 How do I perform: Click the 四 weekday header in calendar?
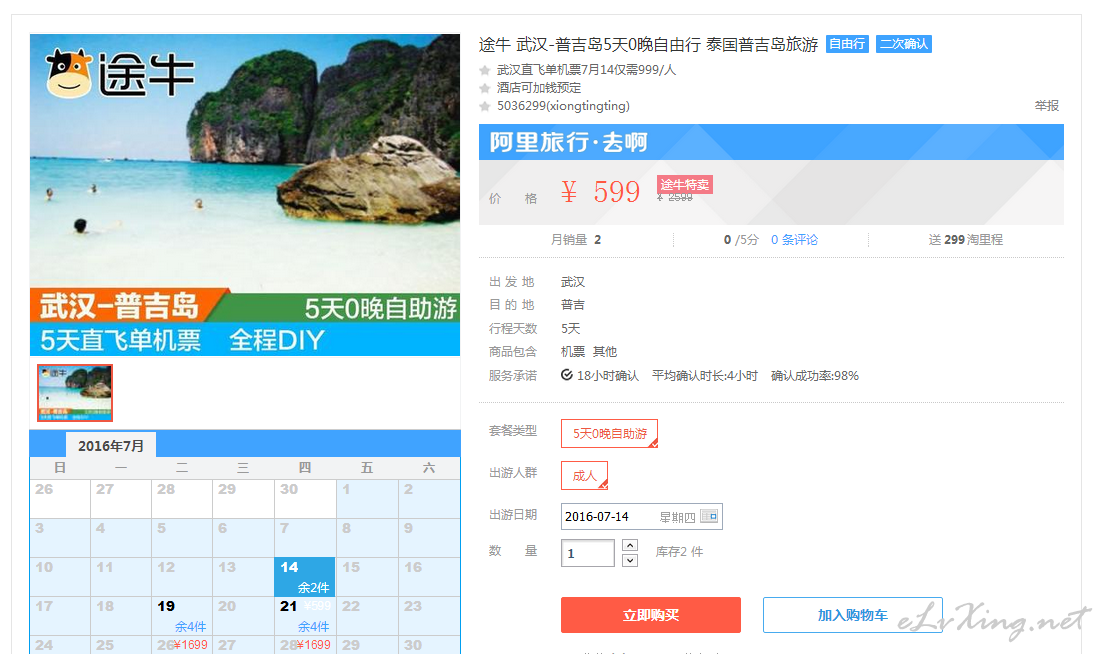(x=304, y=468)
